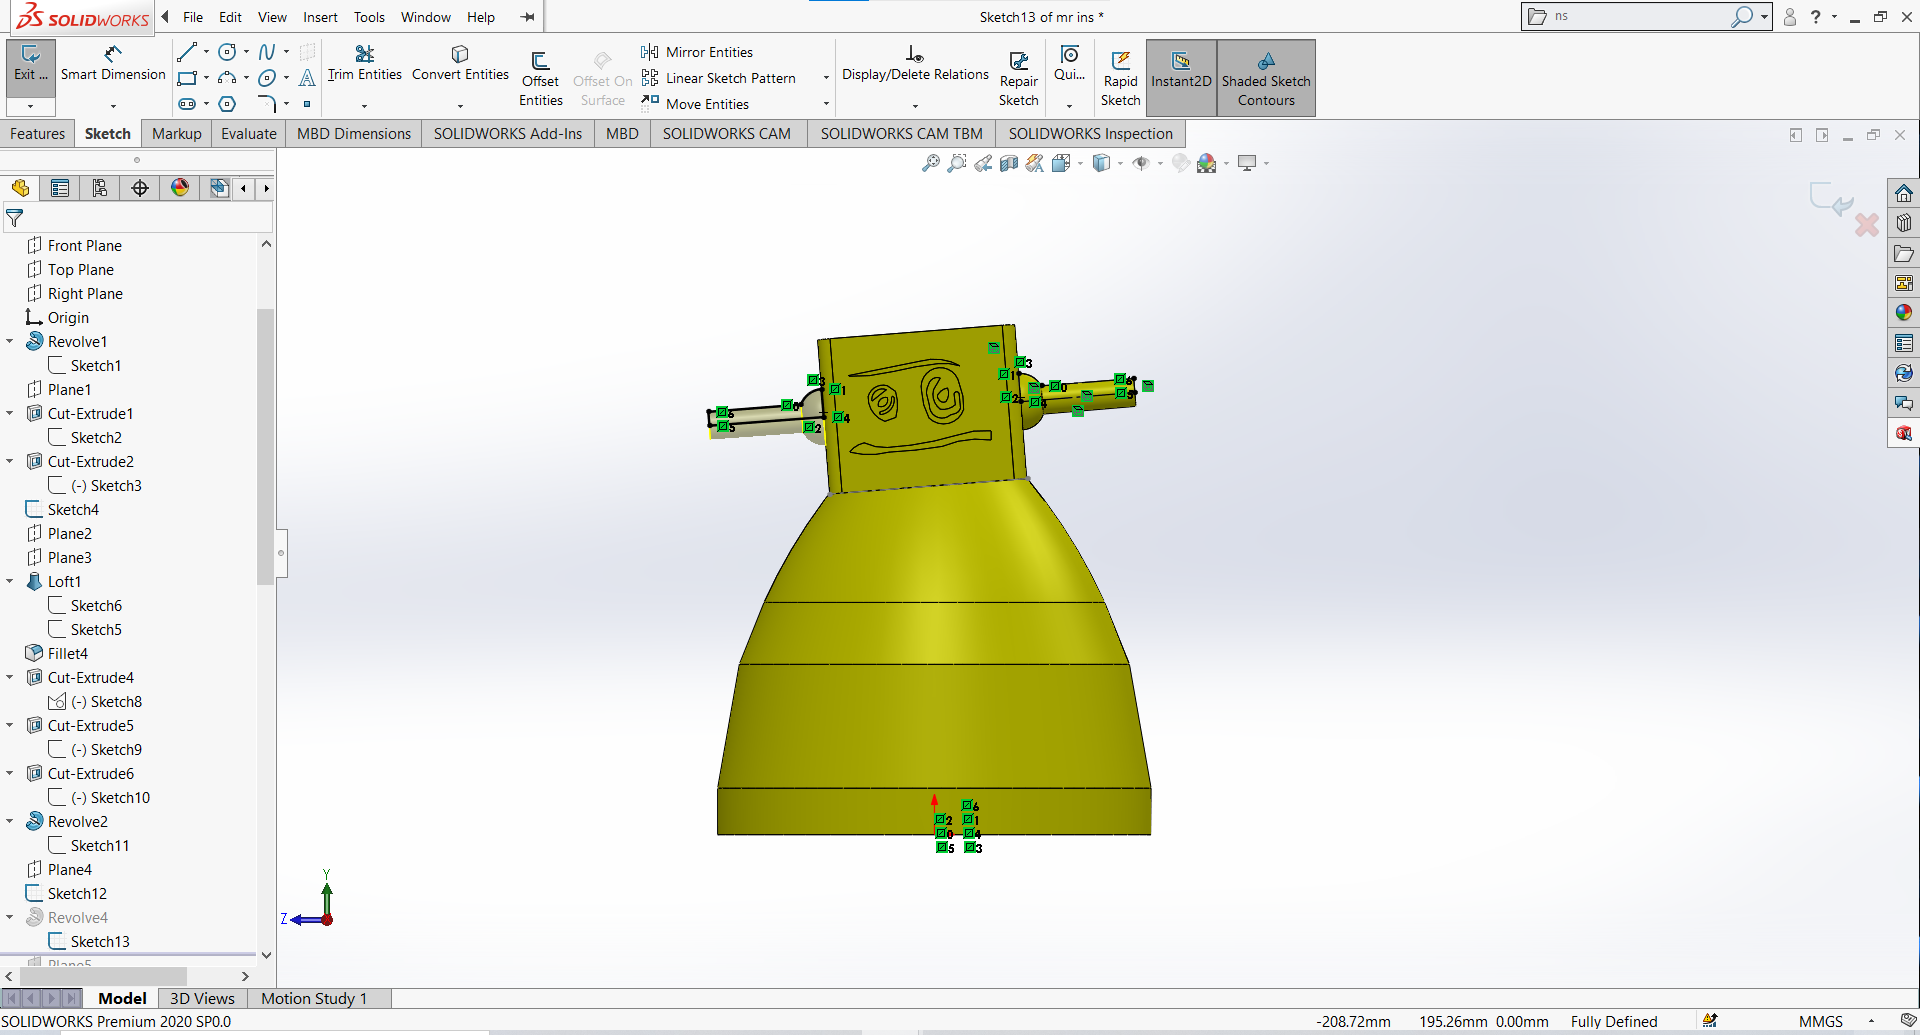Select the Spline sketch tool

tap(267, 52)
